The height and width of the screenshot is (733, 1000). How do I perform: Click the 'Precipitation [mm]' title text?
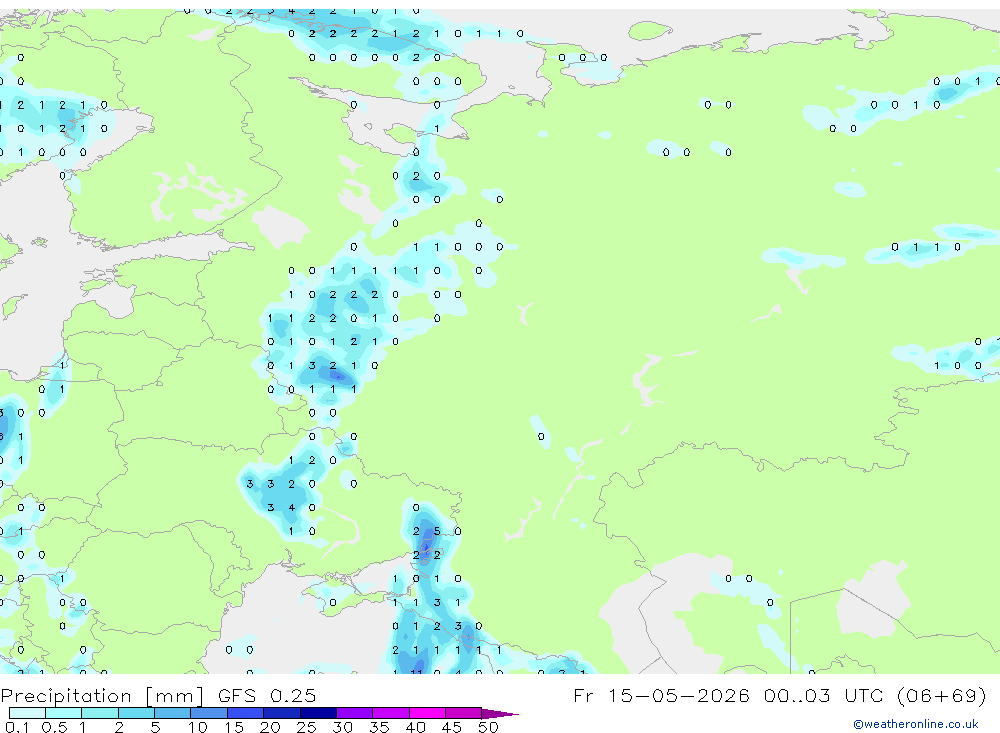point(102,695)
